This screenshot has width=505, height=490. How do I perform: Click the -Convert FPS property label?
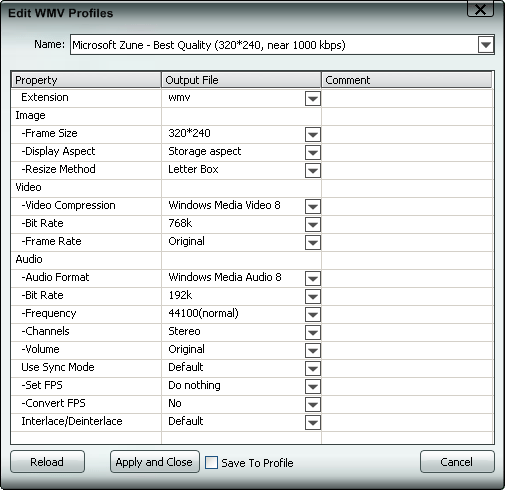point(53,403)
